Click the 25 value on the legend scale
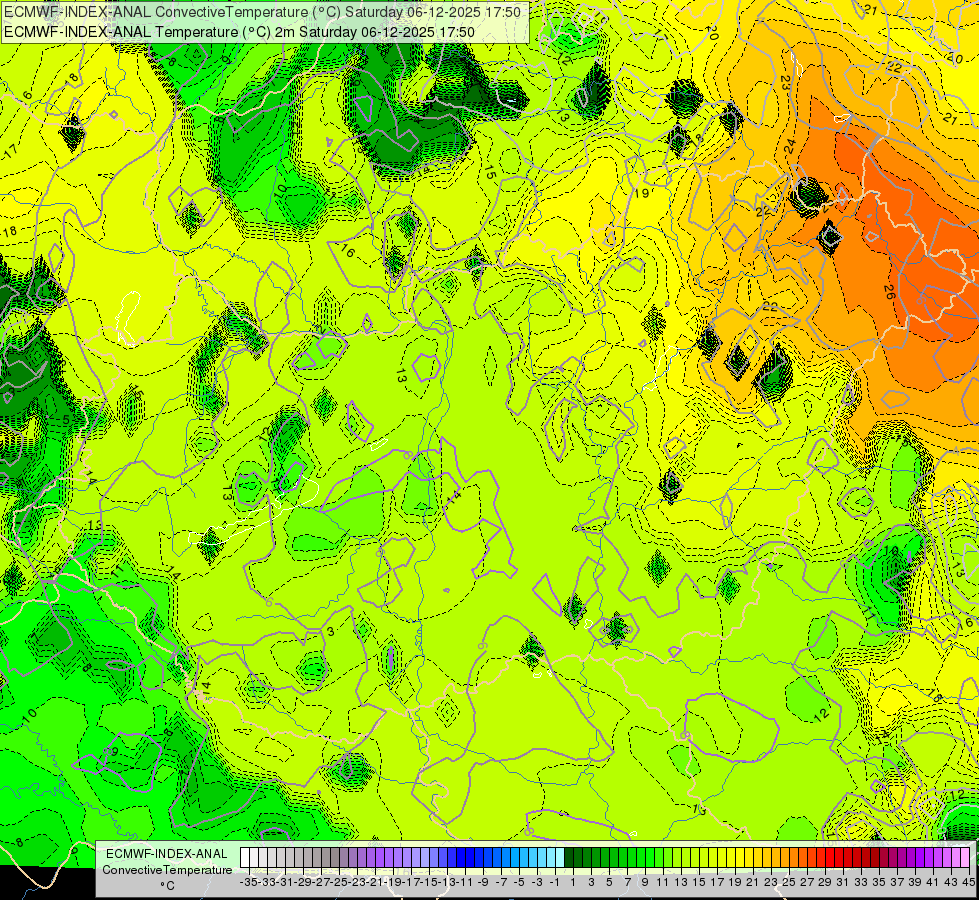The width and height of the screenshot is (979, 900). [x=789, y=882]
